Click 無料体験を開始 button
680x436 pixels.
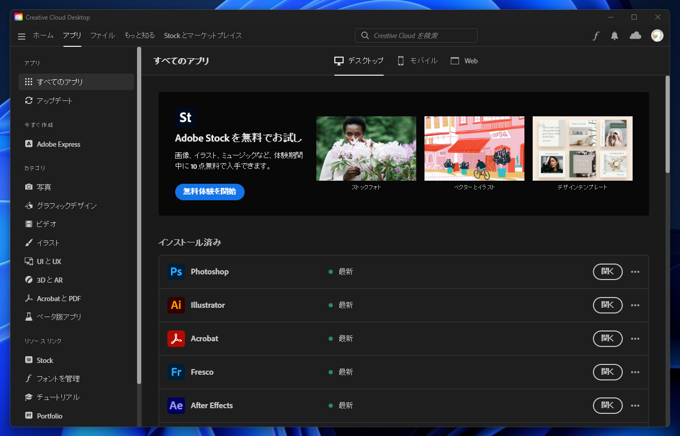click(210, 192)
